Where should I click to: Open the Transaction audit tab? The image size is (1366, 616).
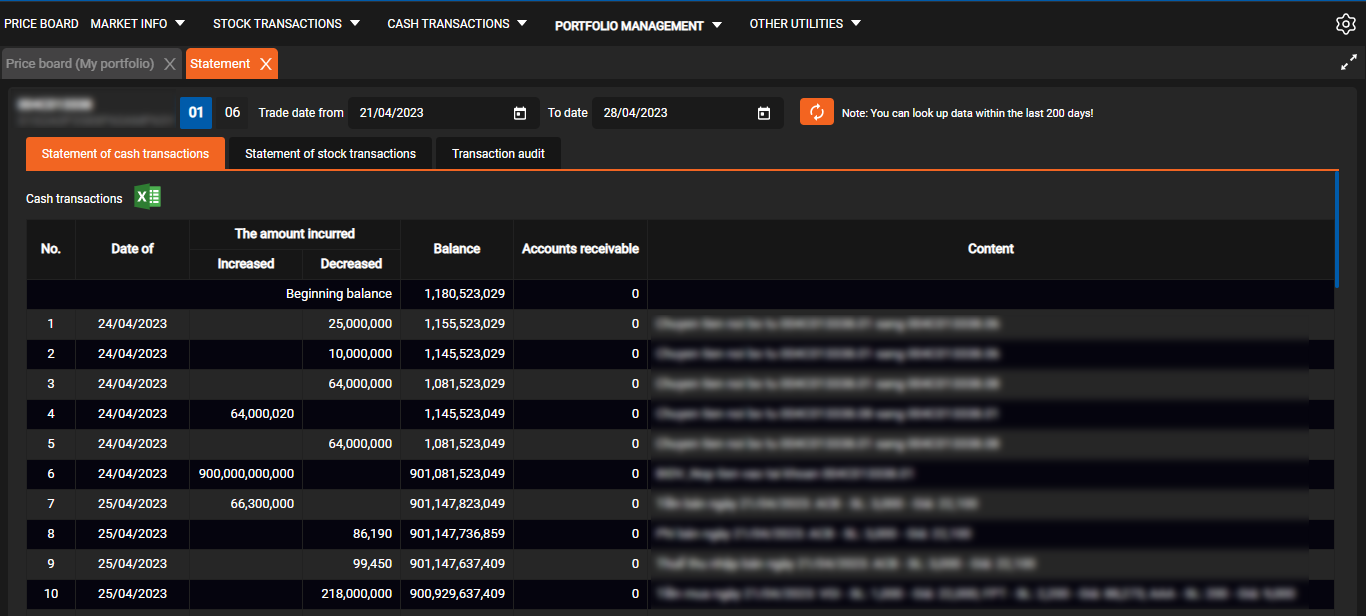[x=498, y=154]
